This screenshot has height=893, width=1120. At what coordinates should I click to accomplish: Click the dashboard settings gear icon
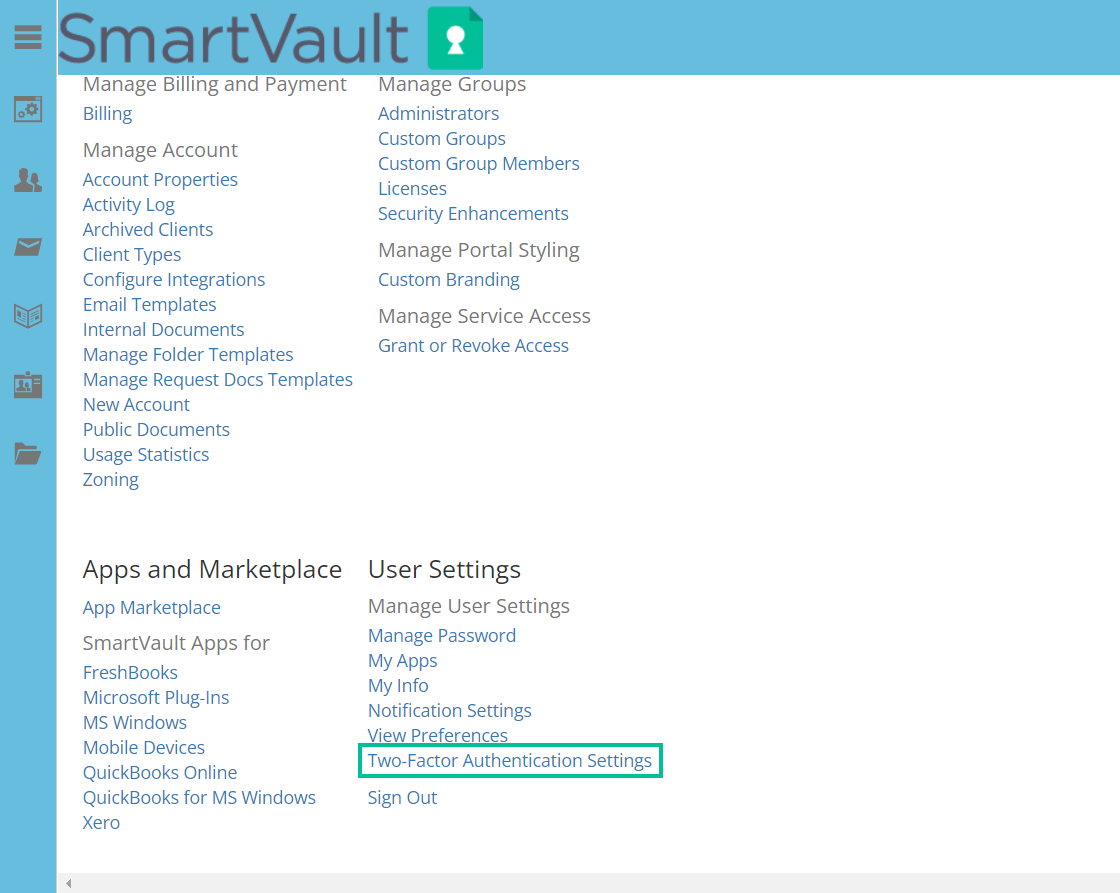tap(27, 110)
